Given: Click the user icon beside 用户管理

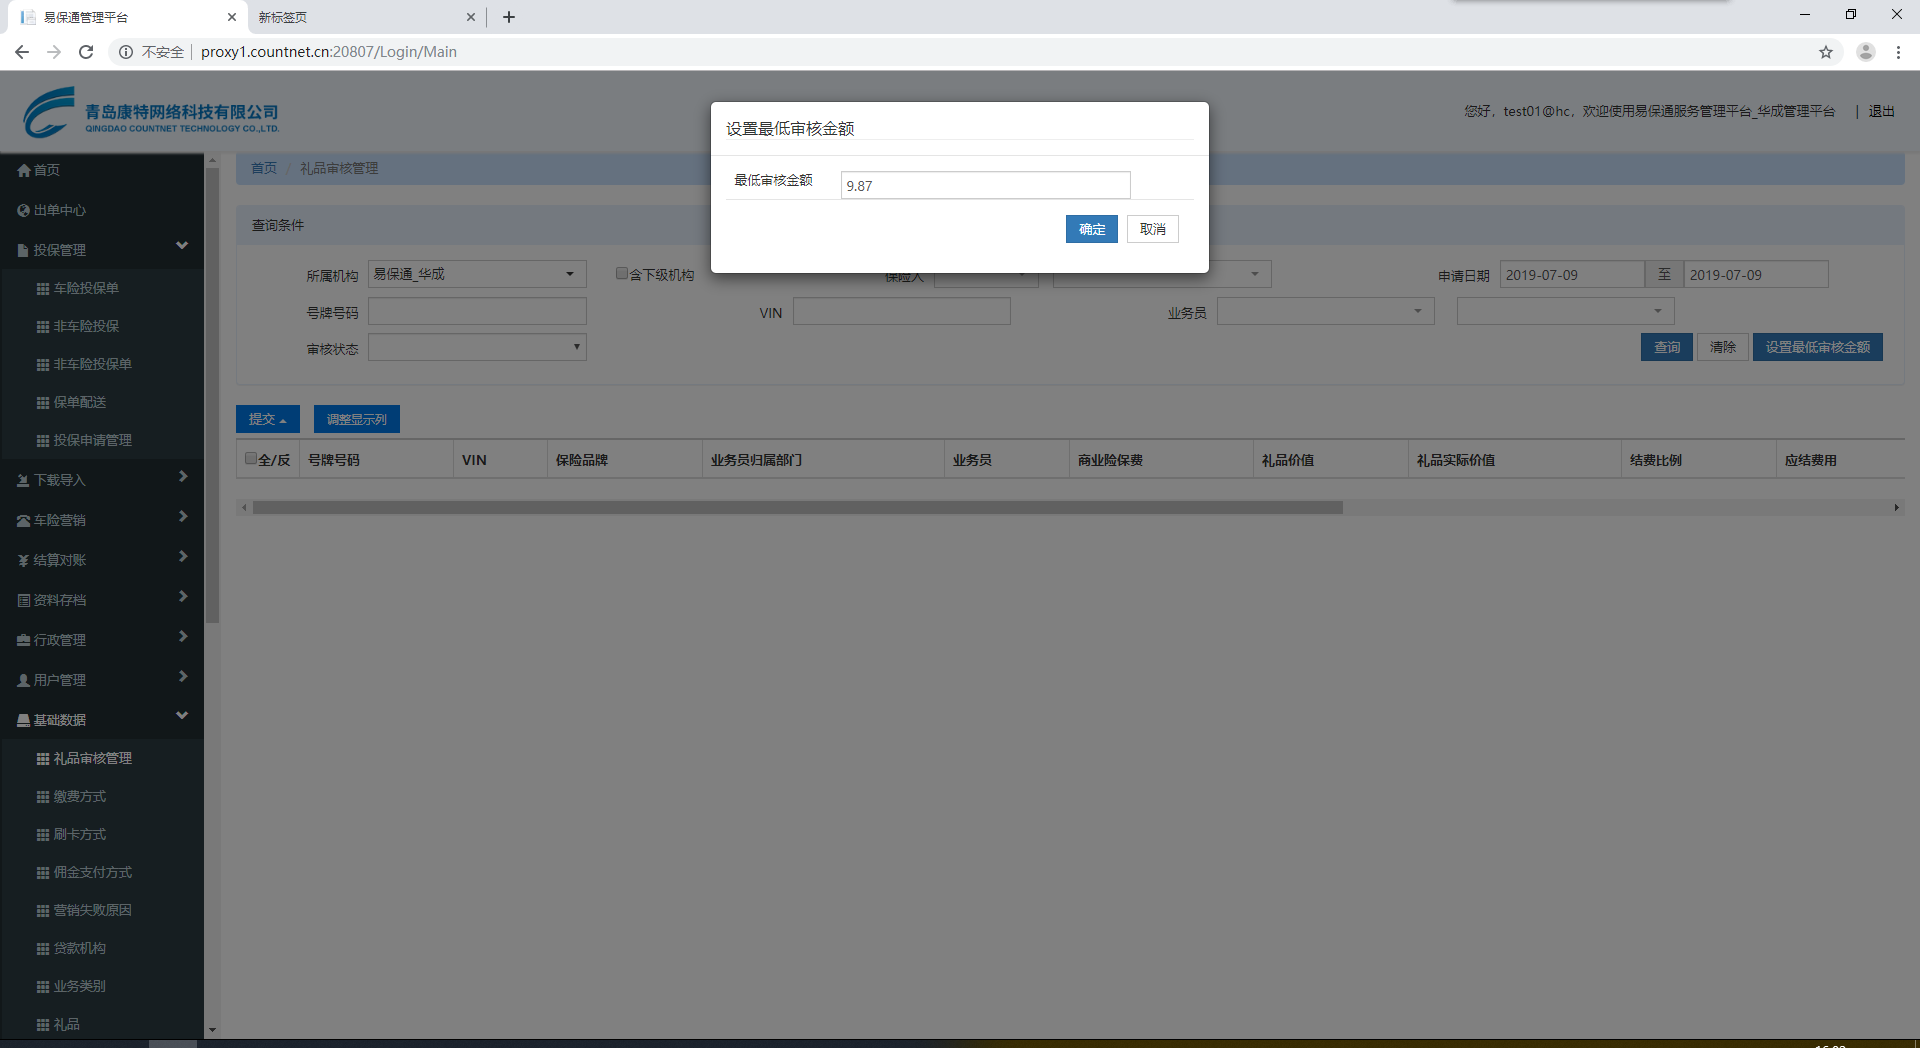Looking at the screenshot, I should [x=24, y=681].
